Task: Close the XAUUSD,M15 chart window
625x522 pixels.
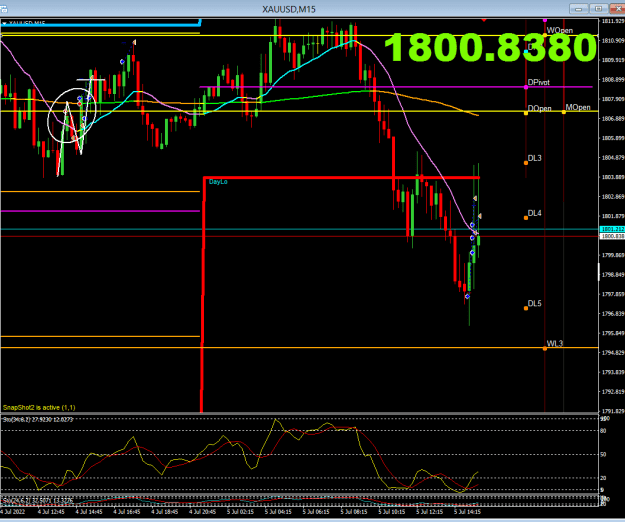Action: tap(617, 9)
